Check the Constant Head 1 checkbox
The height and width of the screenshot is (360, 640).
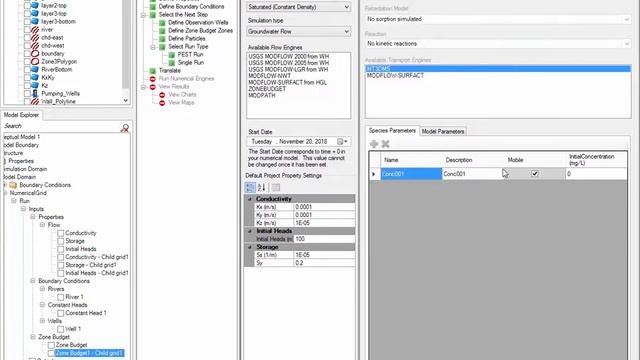pos(60,313)
